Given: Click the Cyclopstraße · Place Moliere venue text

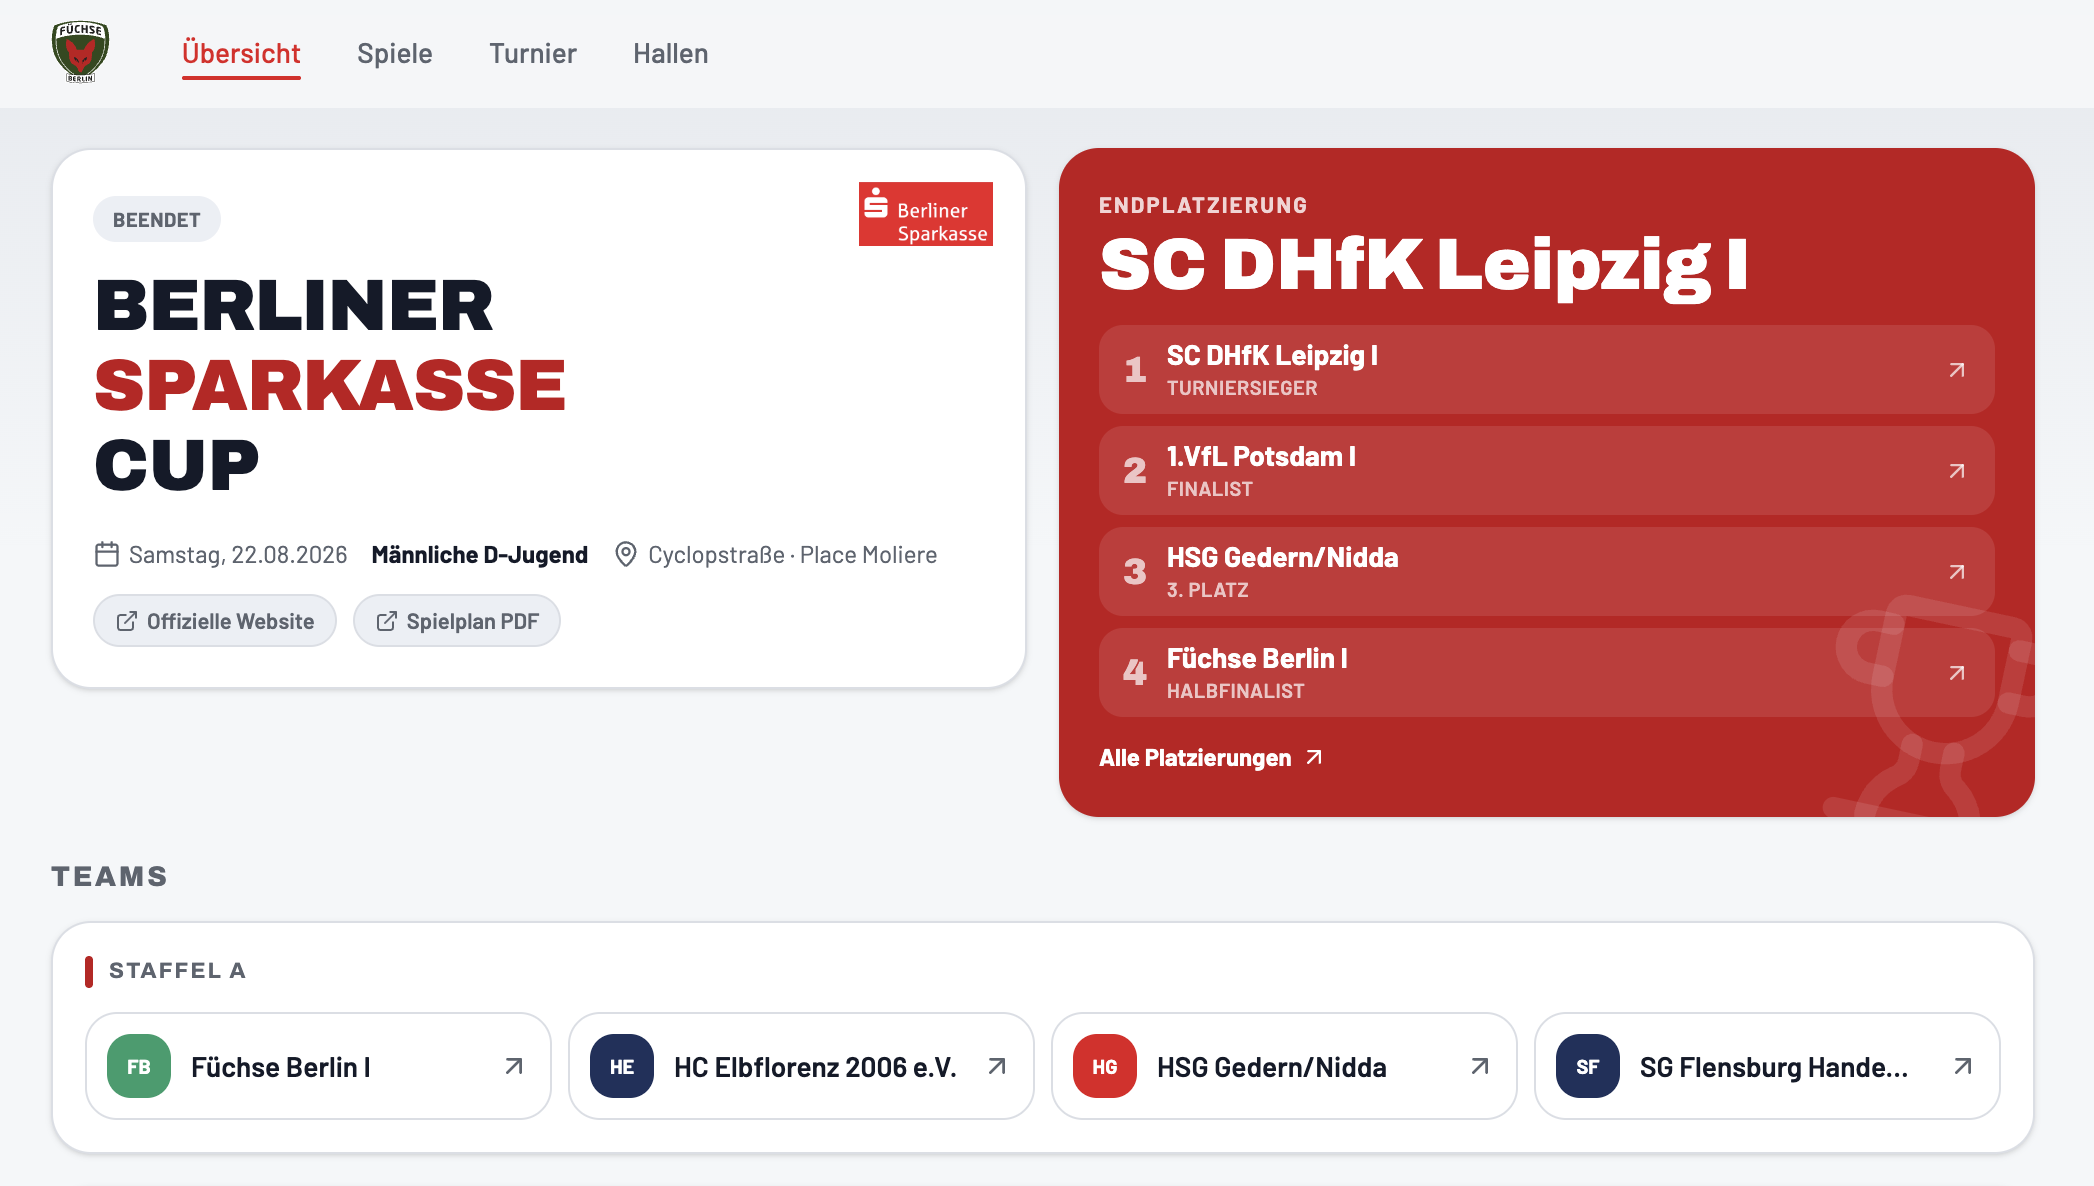Looking at the screenshot, I should [x=793, y=555].
